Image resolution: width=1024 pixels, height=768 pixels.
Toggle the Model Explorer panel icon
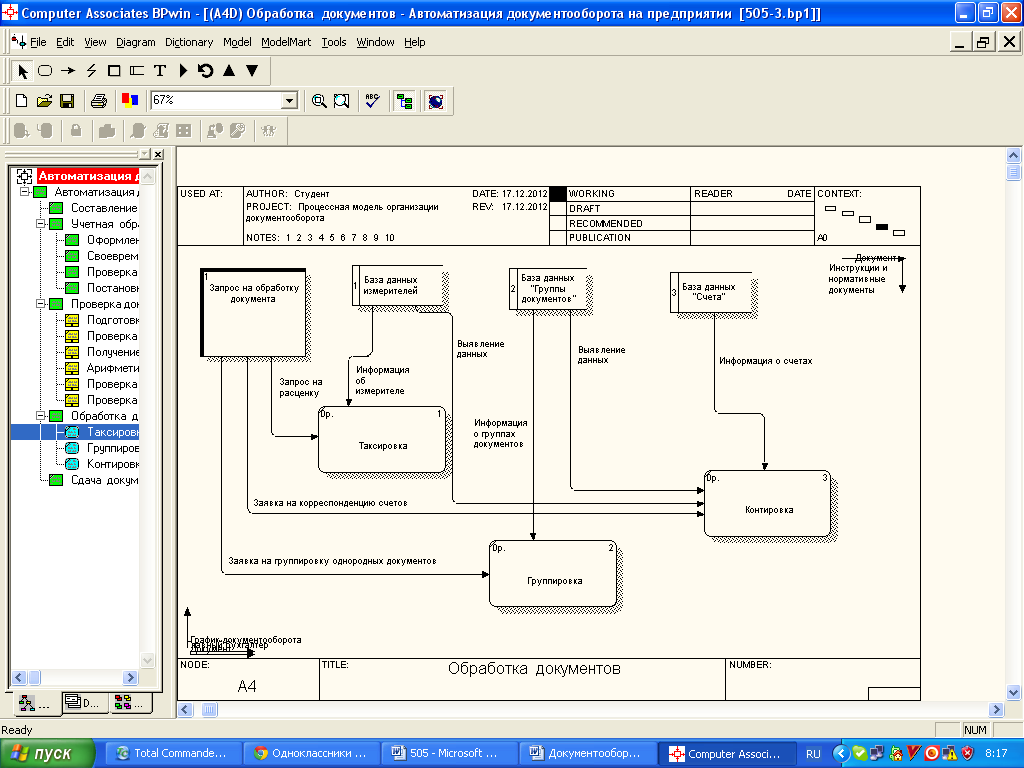pyautogui.click(x=404, y=101)
